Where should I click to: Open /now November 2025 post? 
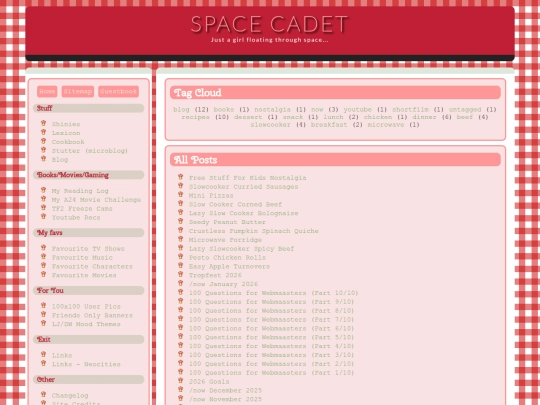[x=225, y=399]
